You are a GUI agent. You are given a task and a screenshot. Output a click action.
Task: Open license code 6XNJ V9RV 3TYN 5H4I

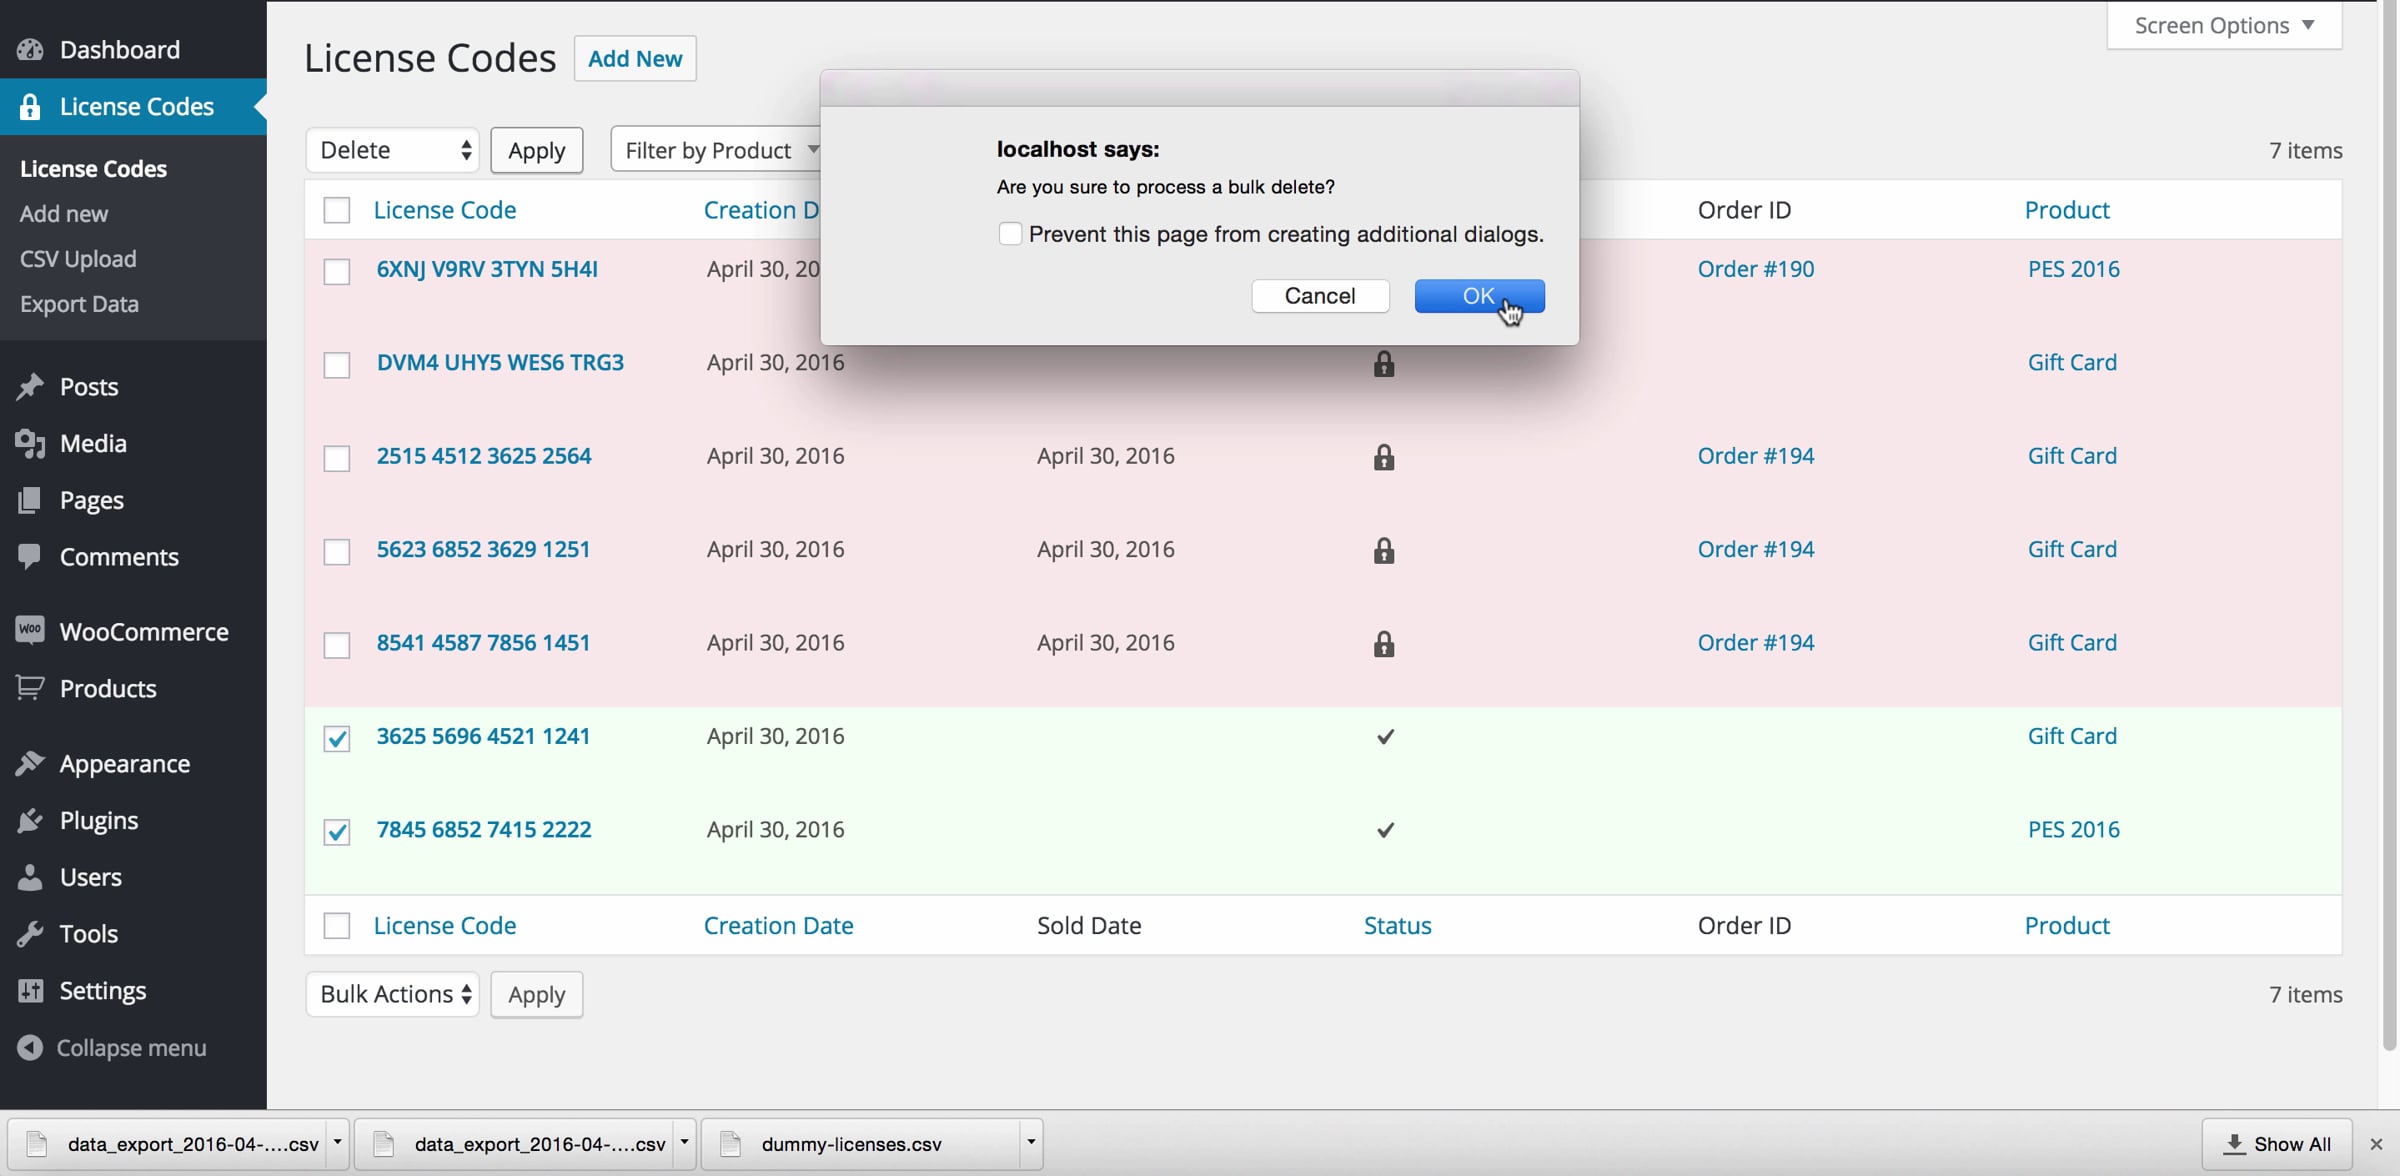point(487,269)
